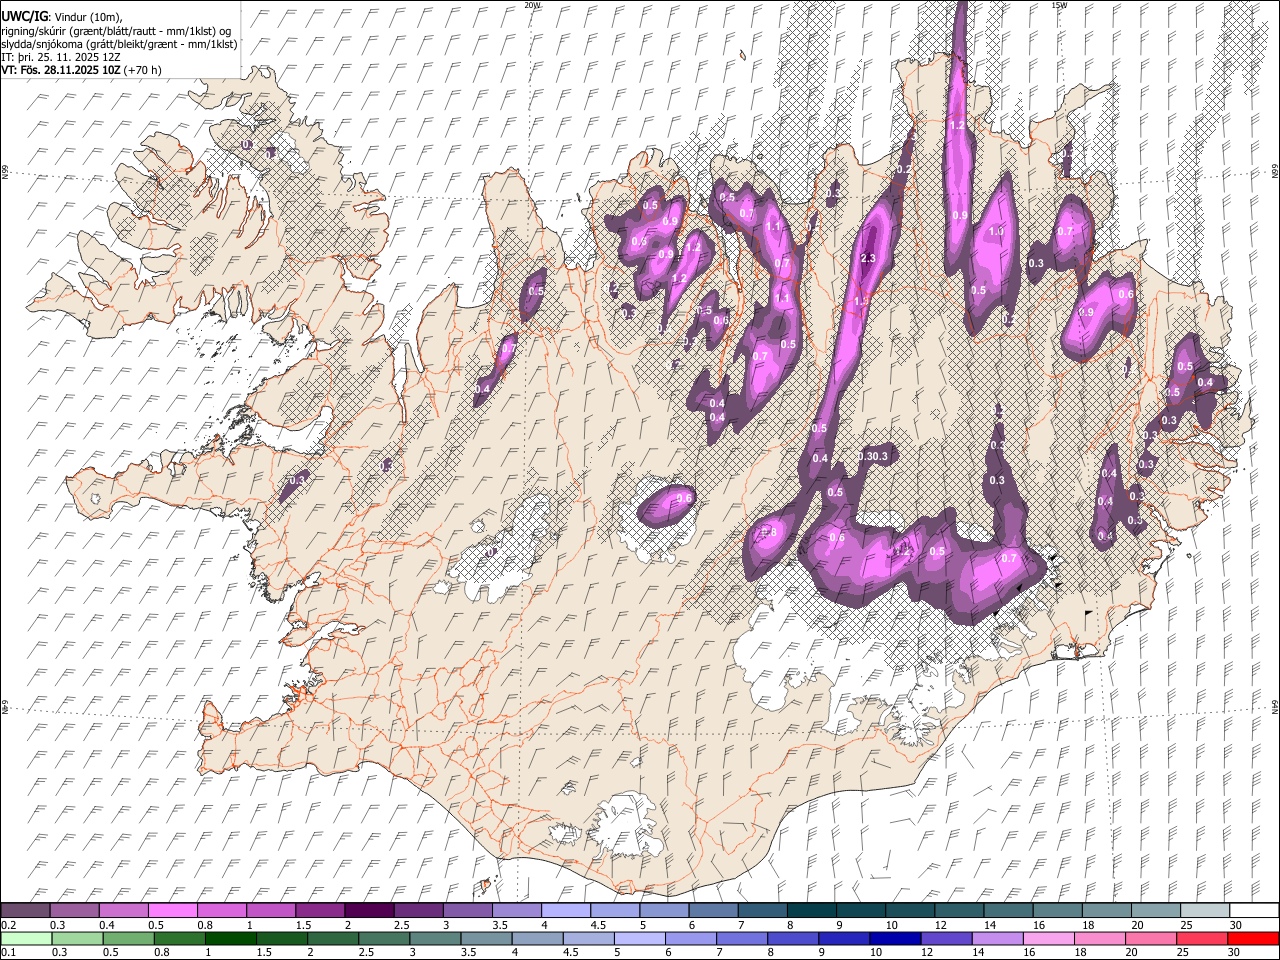The image size is (1280, 960).
Task: Click the dark blue bottom-legend swatch starting at 10
Action: 894,938
